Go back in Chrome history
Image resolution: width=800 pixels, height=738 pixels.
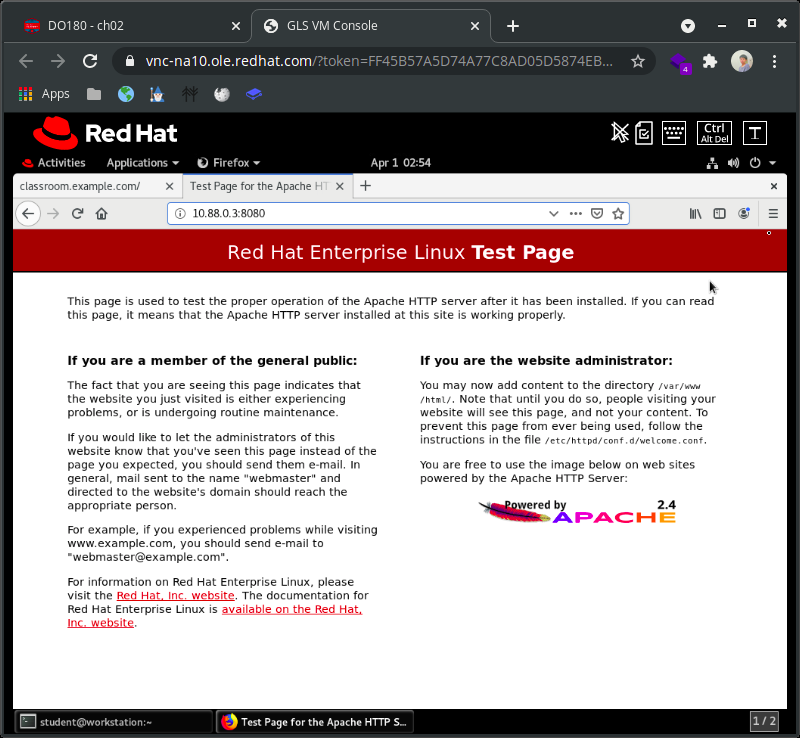pyautogui.click(x=26, y=61)
